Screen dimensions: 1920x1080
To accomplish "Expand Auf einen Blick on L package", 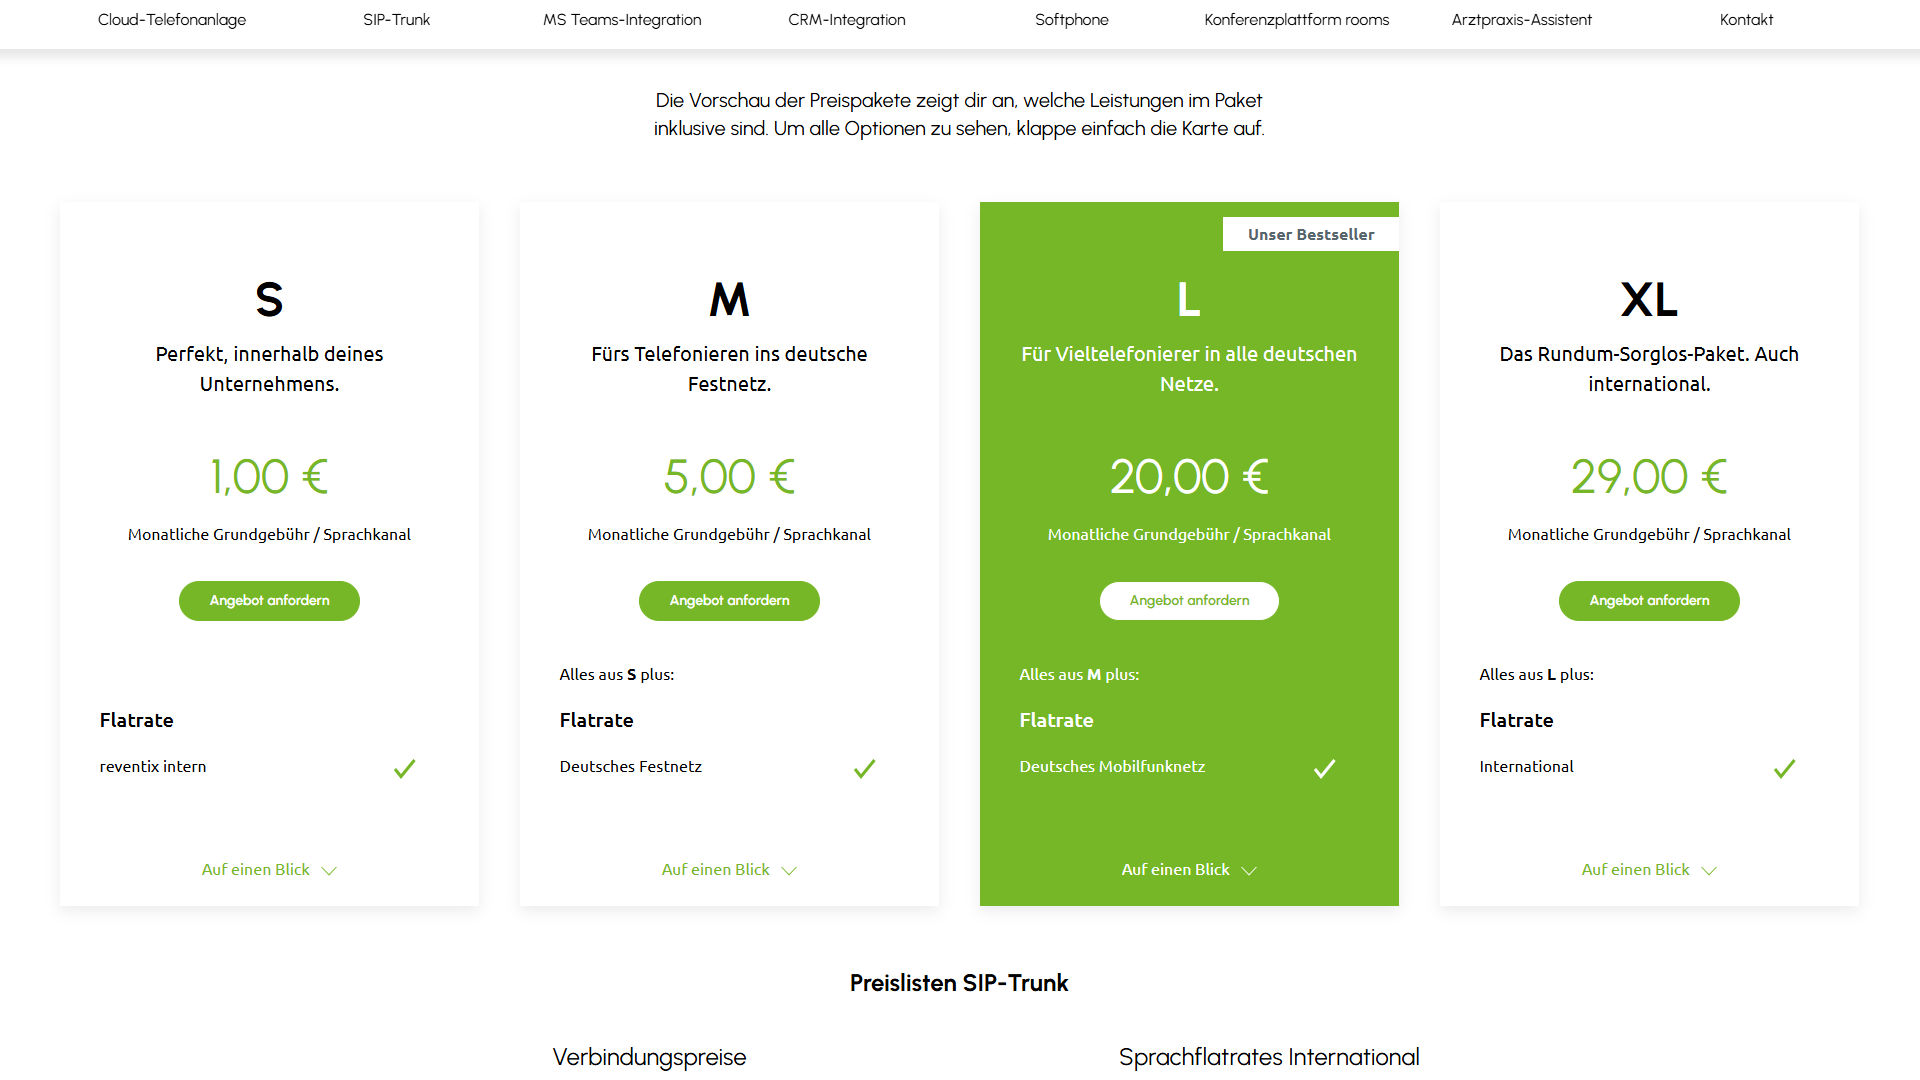I will [1189, 870].
